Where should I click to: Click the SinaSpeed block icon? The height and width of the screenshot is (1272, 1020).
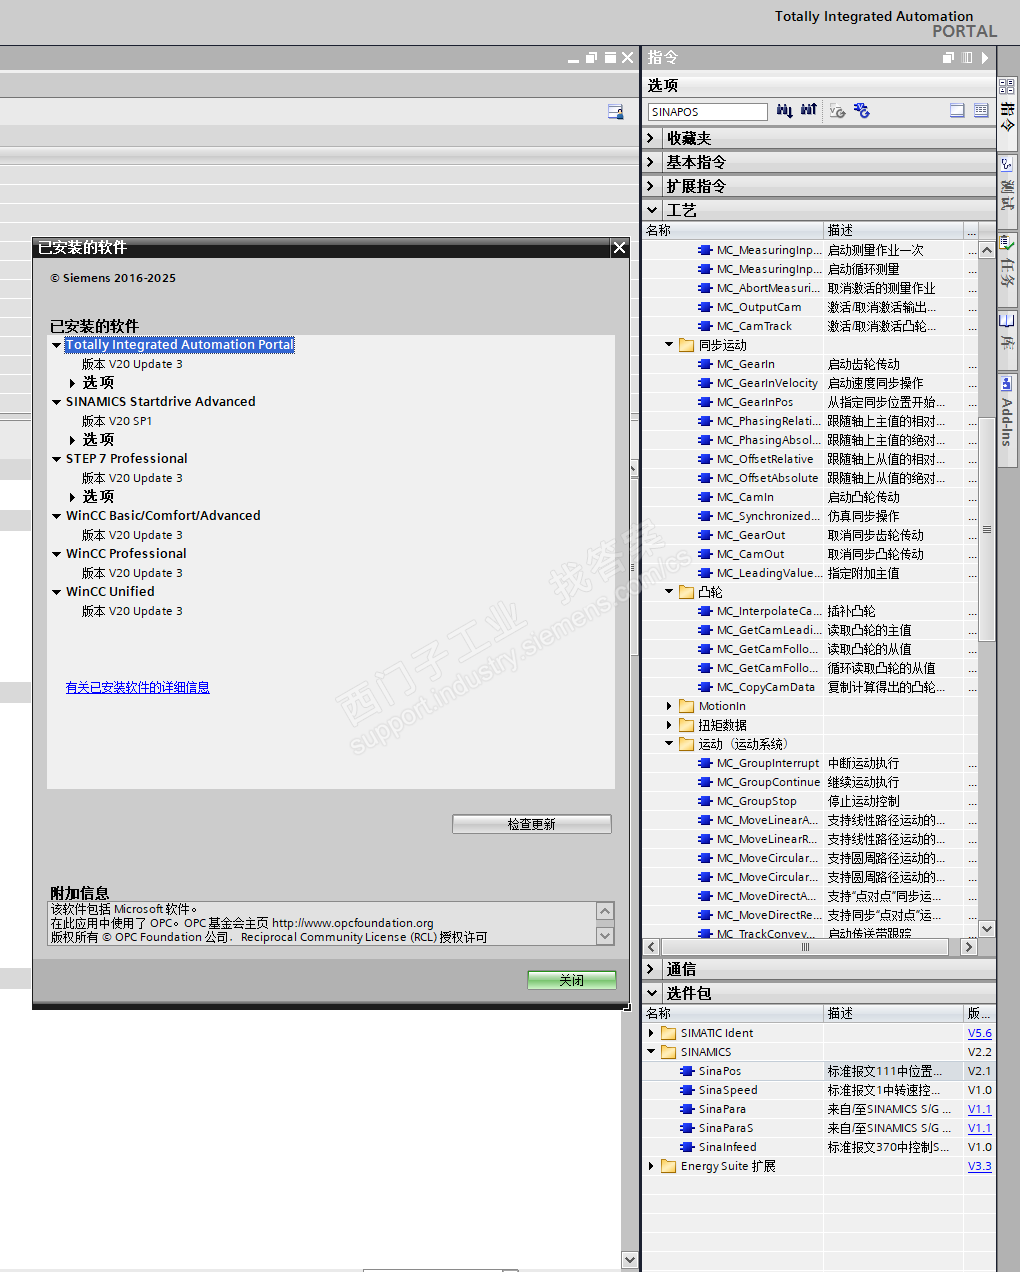click(687, 1090)
